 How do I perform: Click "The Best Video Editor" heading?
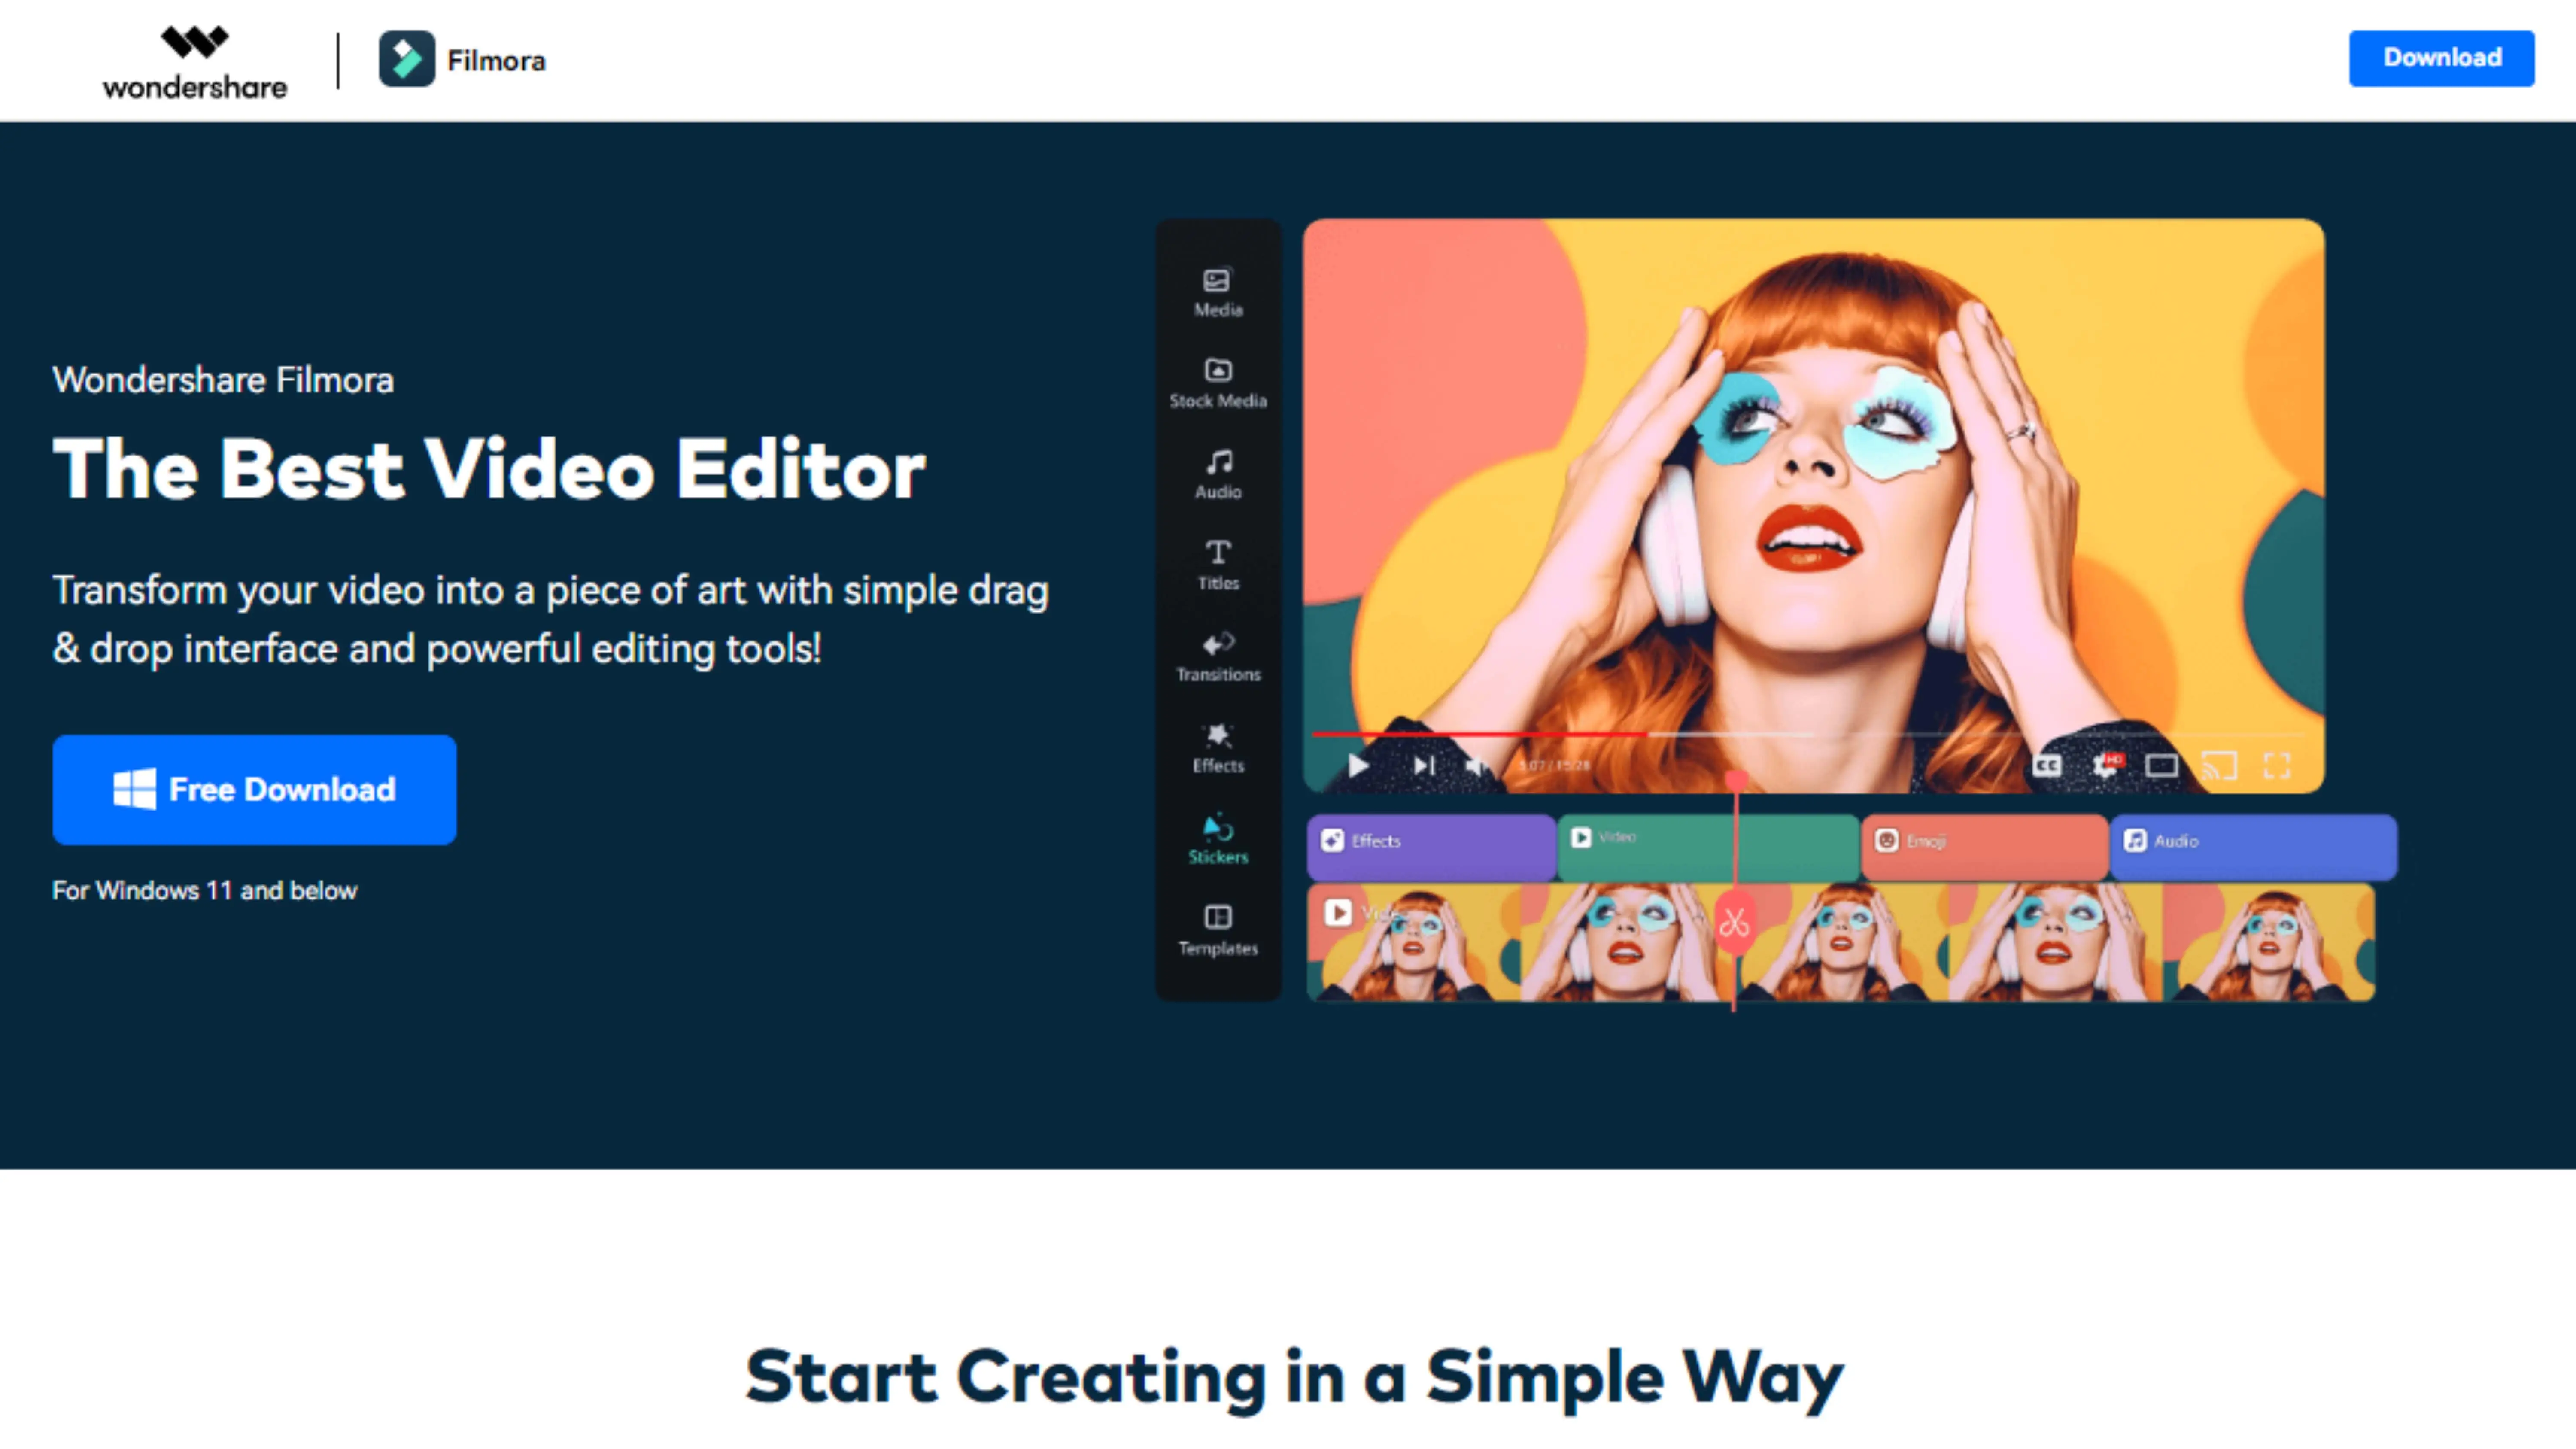coord(489,469)
